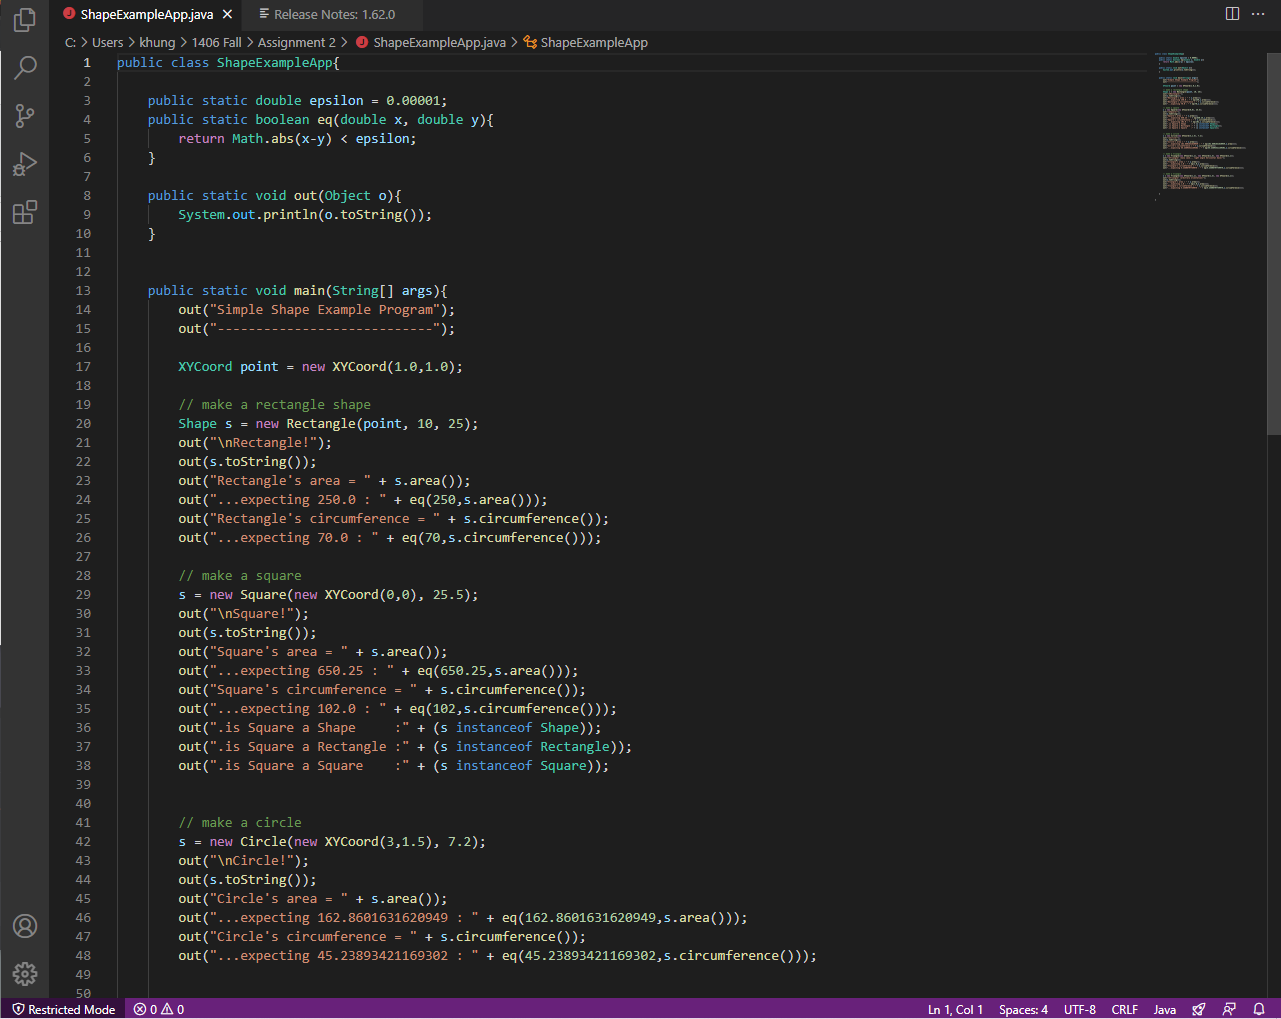Viewport: 1281px width, 1019px height.
Task: Click the notifications bell in status bar
Action: coord(1259,1009)
